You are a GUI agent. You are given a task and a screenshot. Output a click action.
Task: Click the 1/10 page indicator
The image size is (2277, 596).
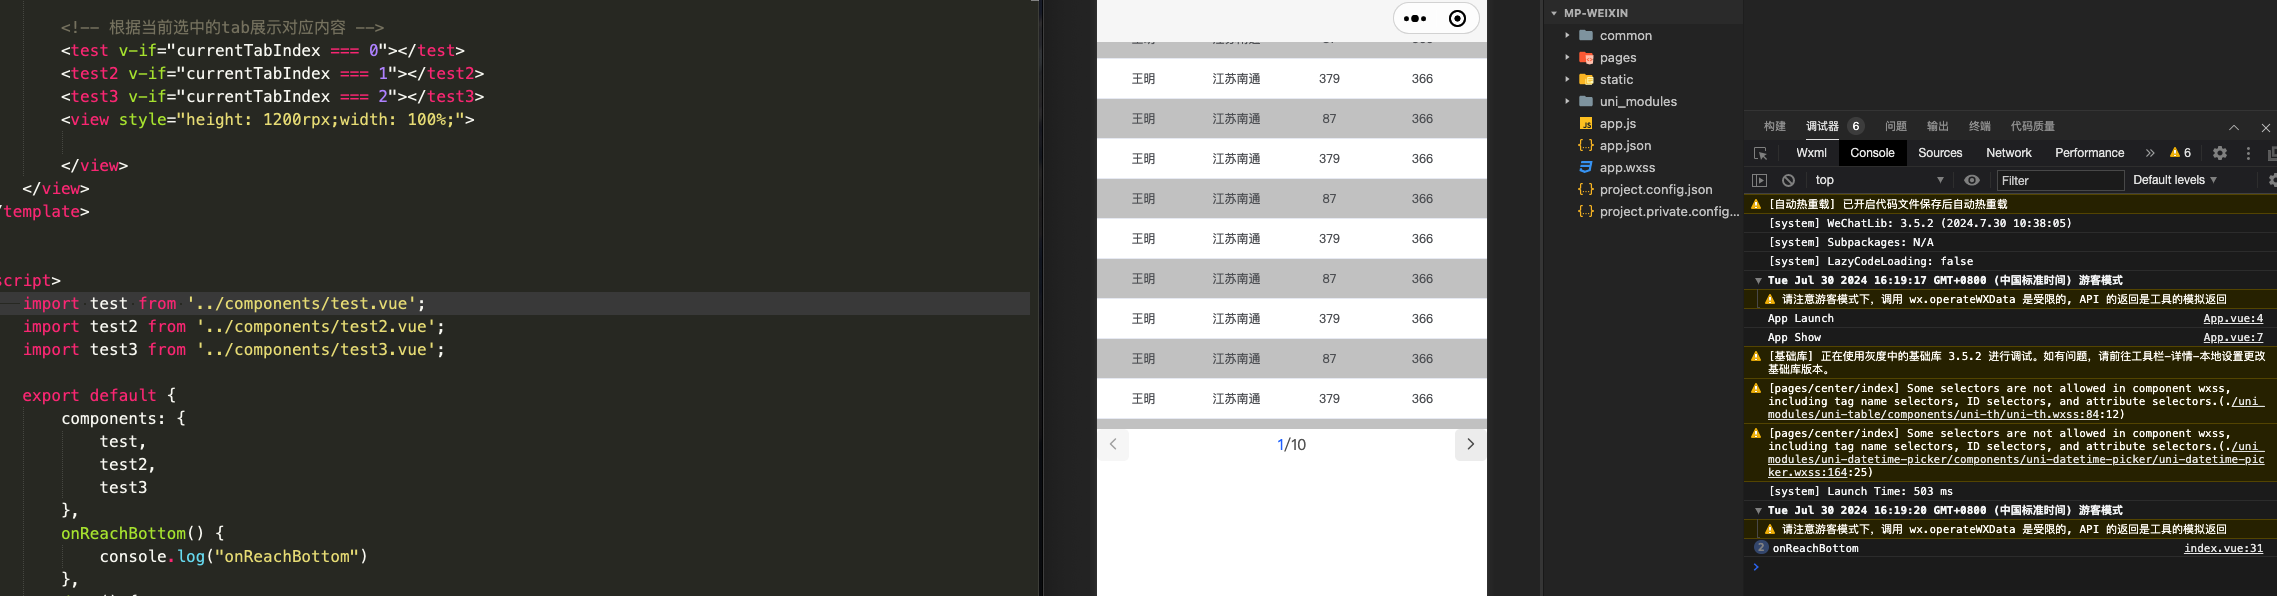[1291, 444]
